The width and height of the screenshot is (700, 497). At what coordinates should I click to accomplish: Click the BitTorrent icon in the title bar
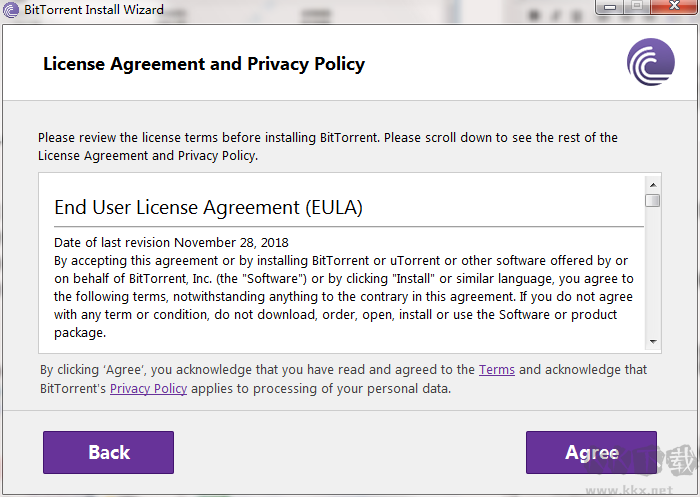click(10, 10)
